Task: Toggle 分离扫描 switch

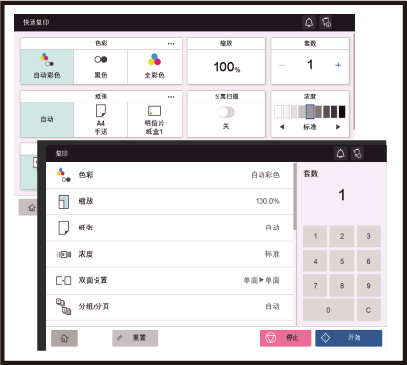Action: pyautogui.click(x=226, y=112)
